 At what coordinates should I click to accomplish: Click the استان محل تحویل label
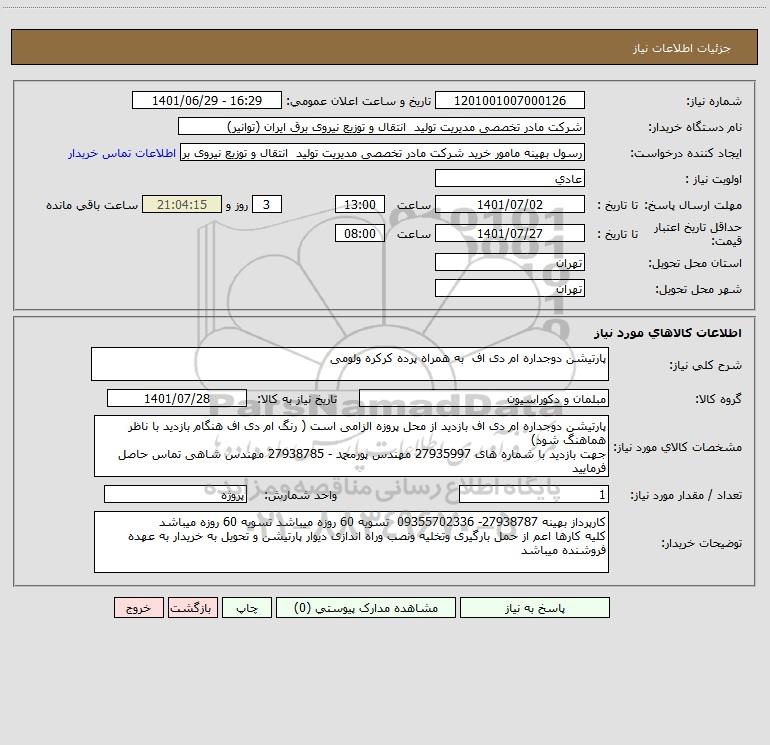coord(695,264)
